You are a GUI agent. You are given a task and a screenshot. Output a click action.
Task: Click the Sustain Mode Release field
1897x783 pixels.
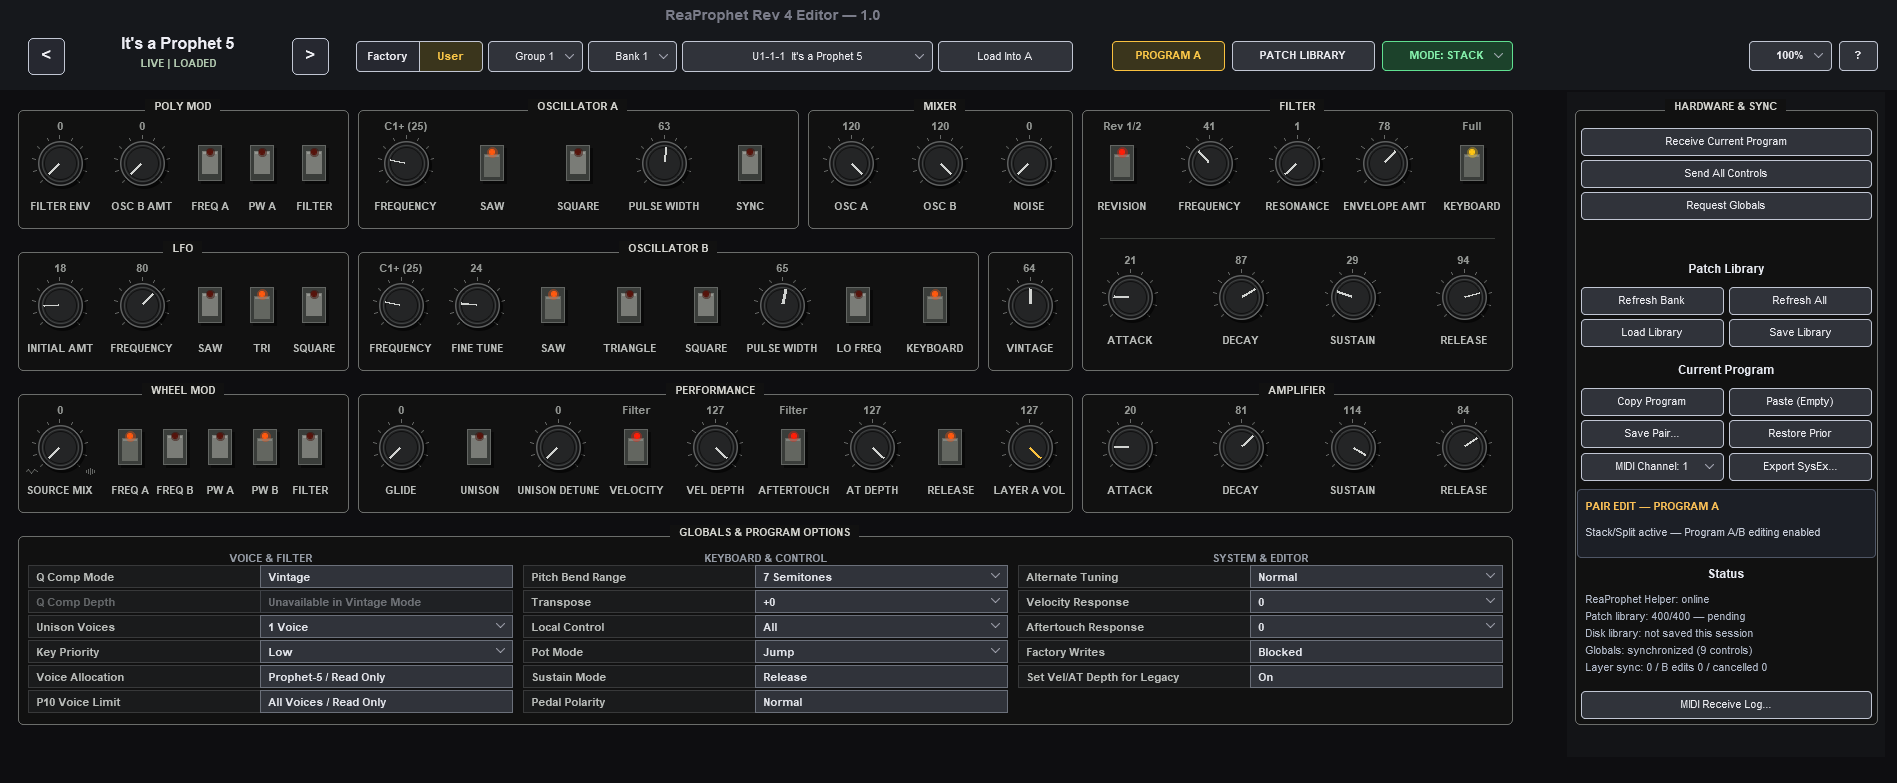pyautogui.click(x=880, y=677)
